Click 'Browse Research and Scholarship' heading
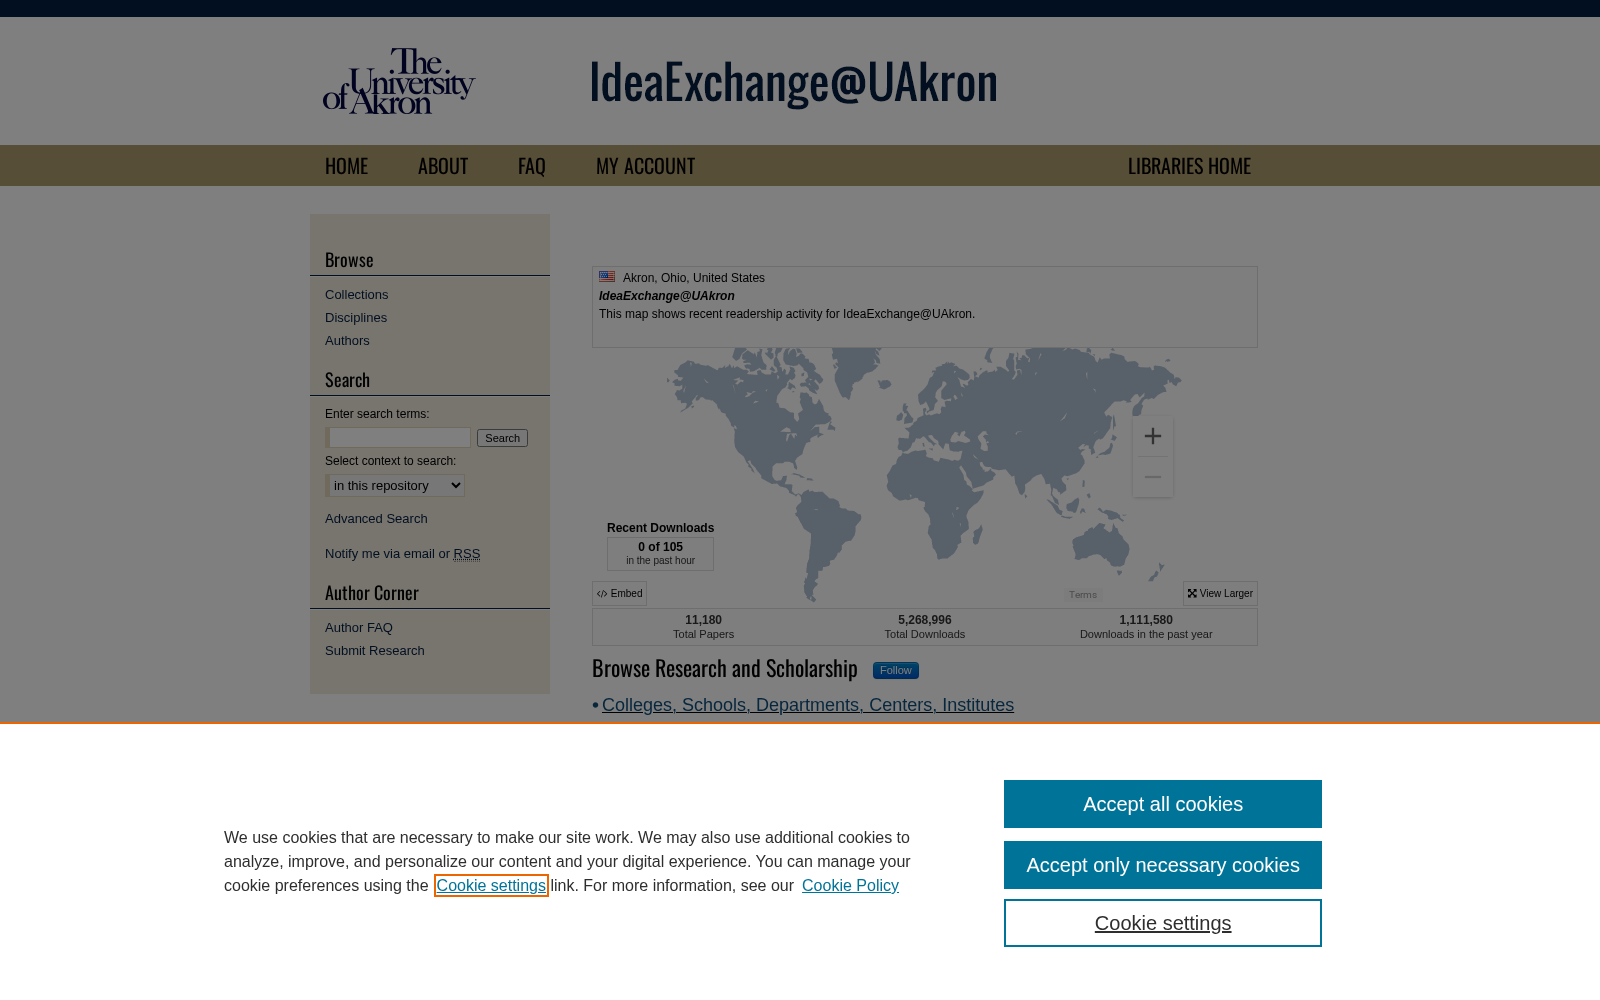Viewport: 1600px width, 1000px height. [725, 669]
